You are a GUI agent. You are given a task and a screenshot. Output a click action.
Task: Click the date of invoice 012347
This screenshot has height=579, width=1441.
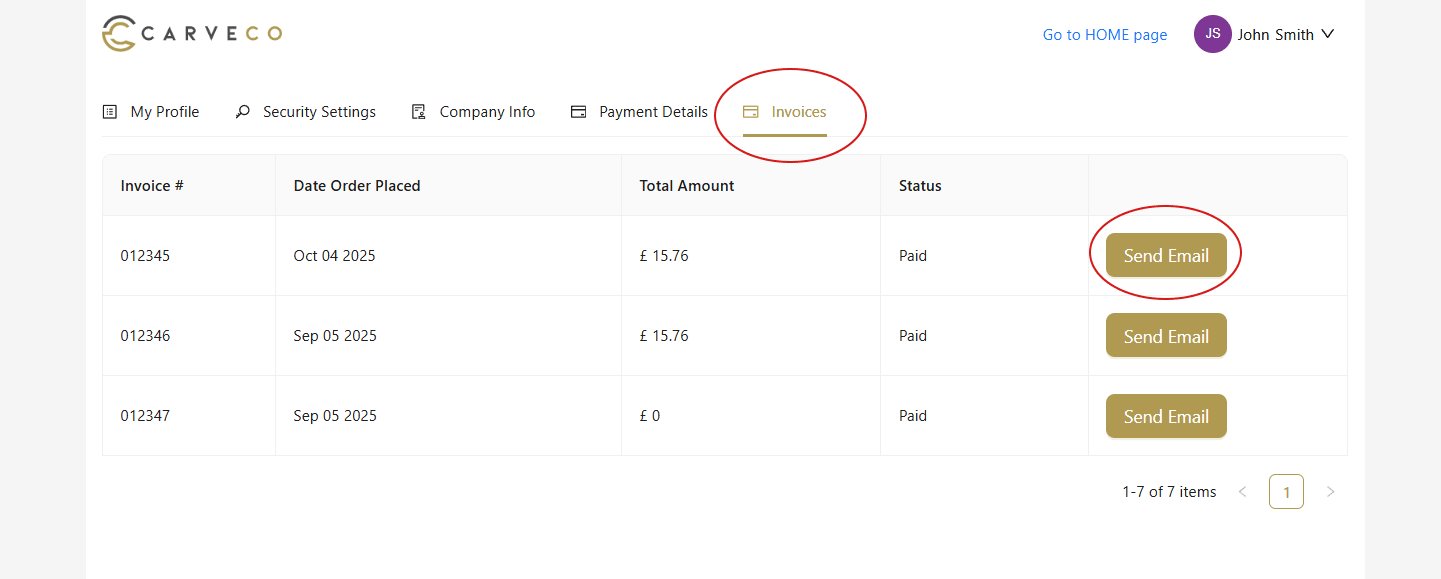click(x=335, y=416)
